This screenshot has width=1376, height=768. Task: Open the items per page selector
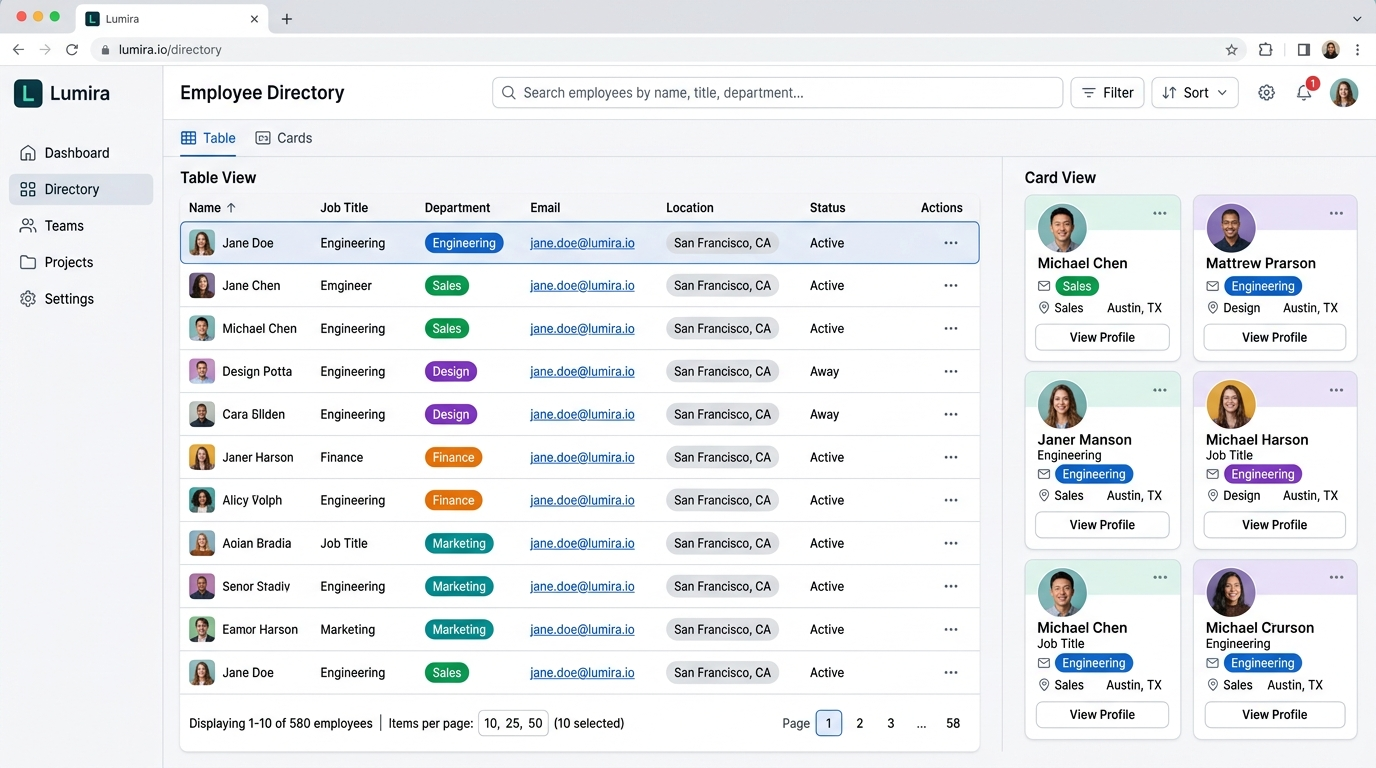513,723
